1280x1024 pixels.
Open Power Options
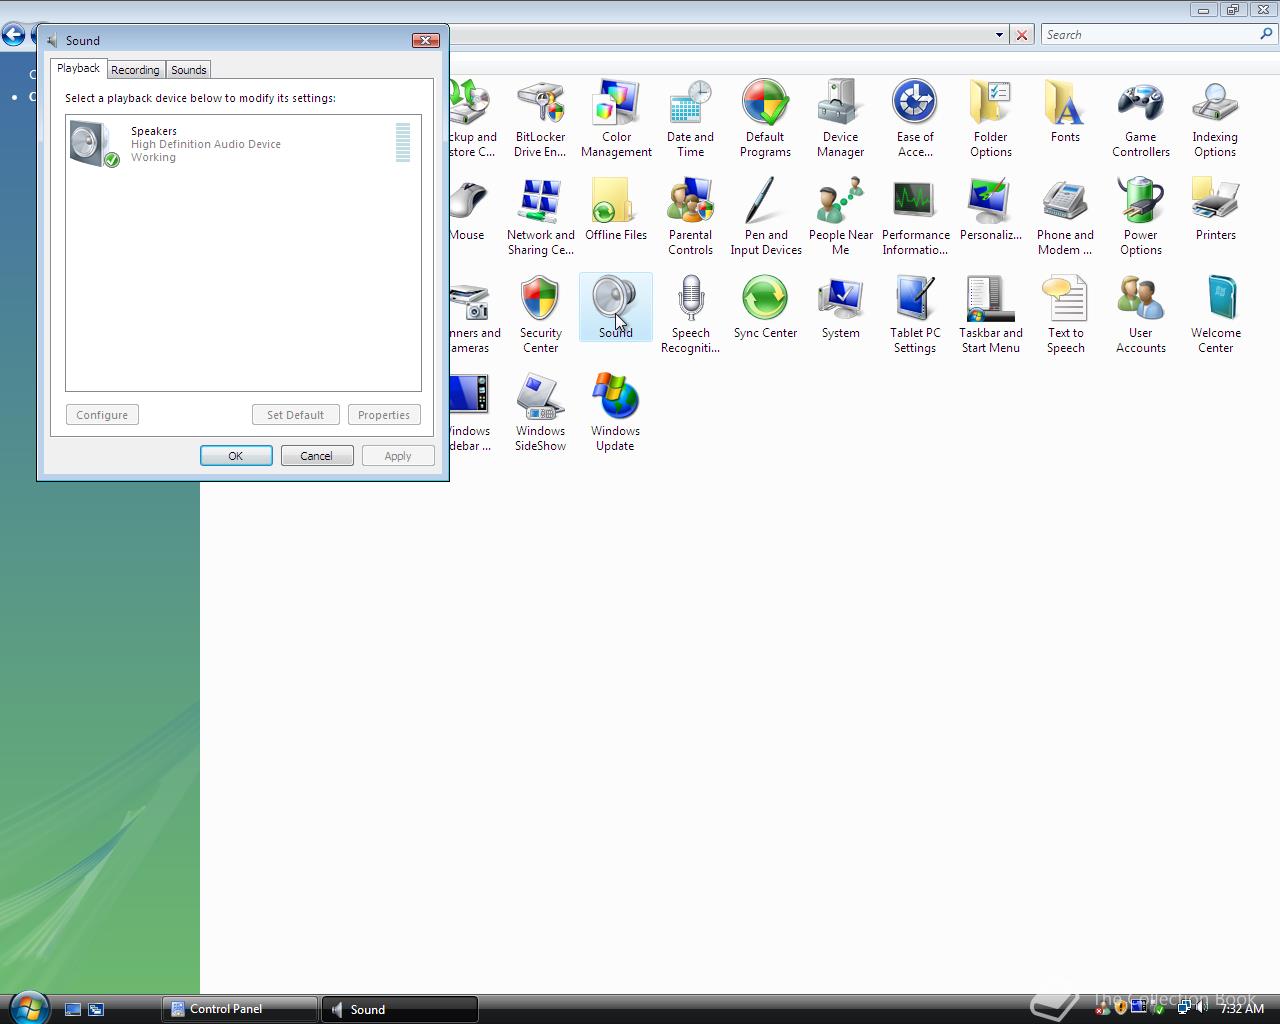click(1140, 217)
